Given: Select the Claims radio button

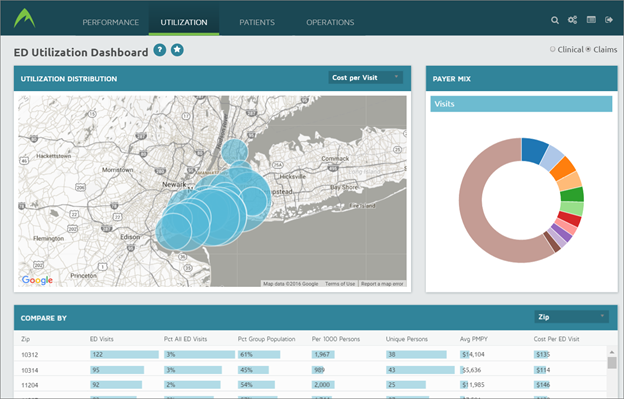Looking at the screenshot, I should [x=588, y=49].
